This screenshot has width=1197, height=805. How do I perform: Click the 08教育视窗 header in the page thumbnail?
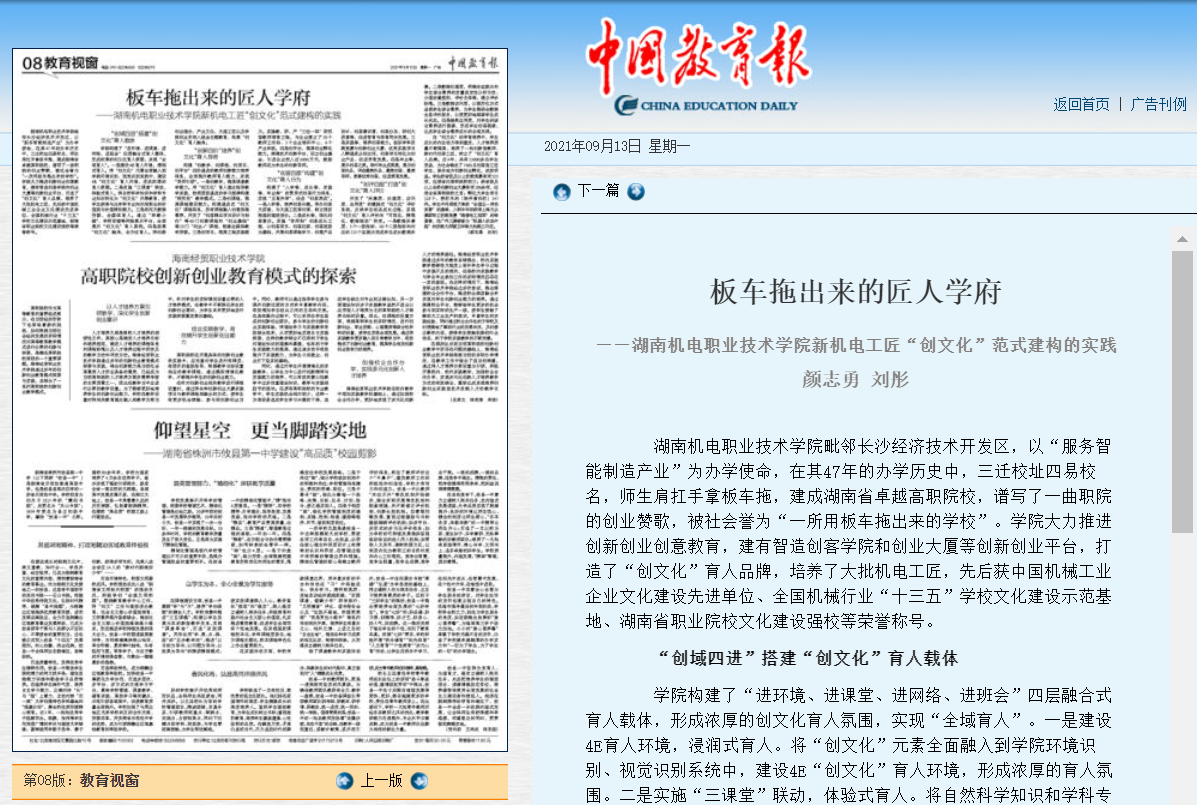pos(60,63)
